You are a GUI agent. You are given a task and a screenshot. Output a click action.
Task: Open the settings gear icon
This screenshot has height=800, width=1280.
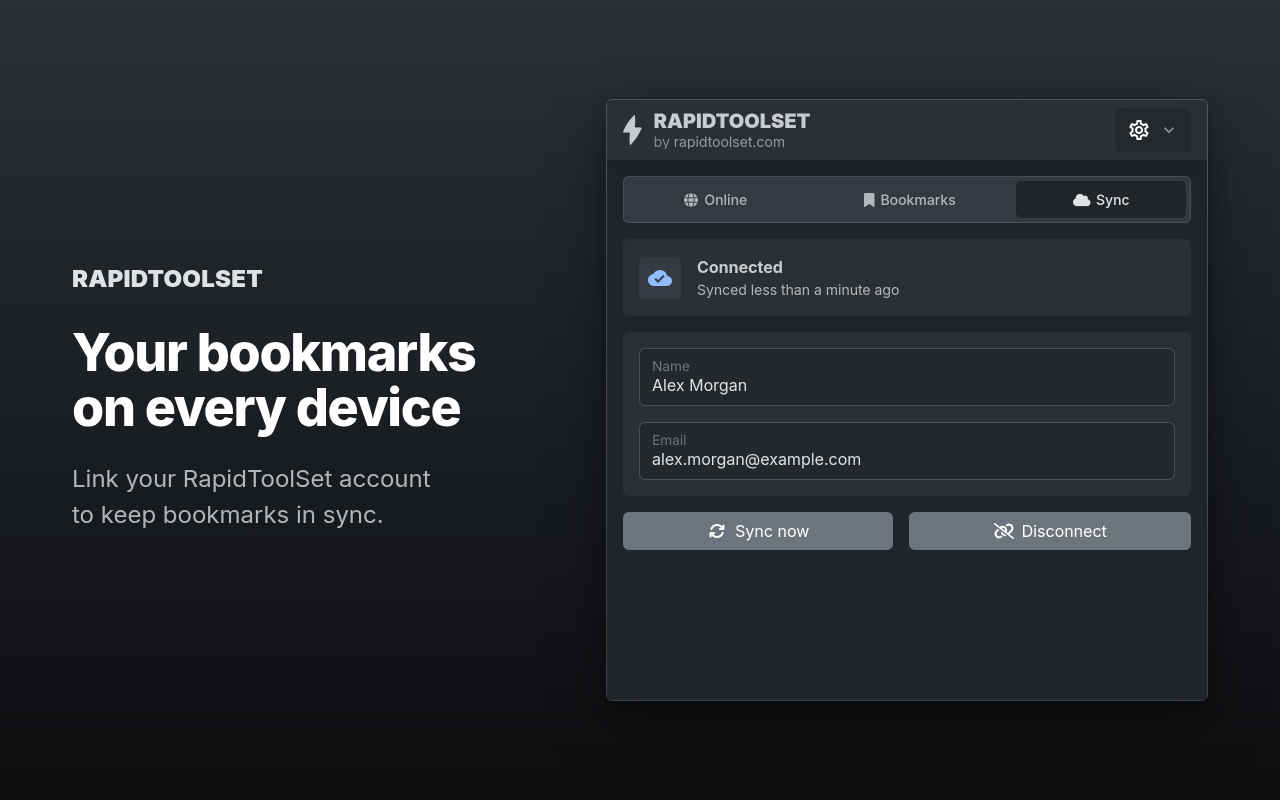pos(1139,130)
